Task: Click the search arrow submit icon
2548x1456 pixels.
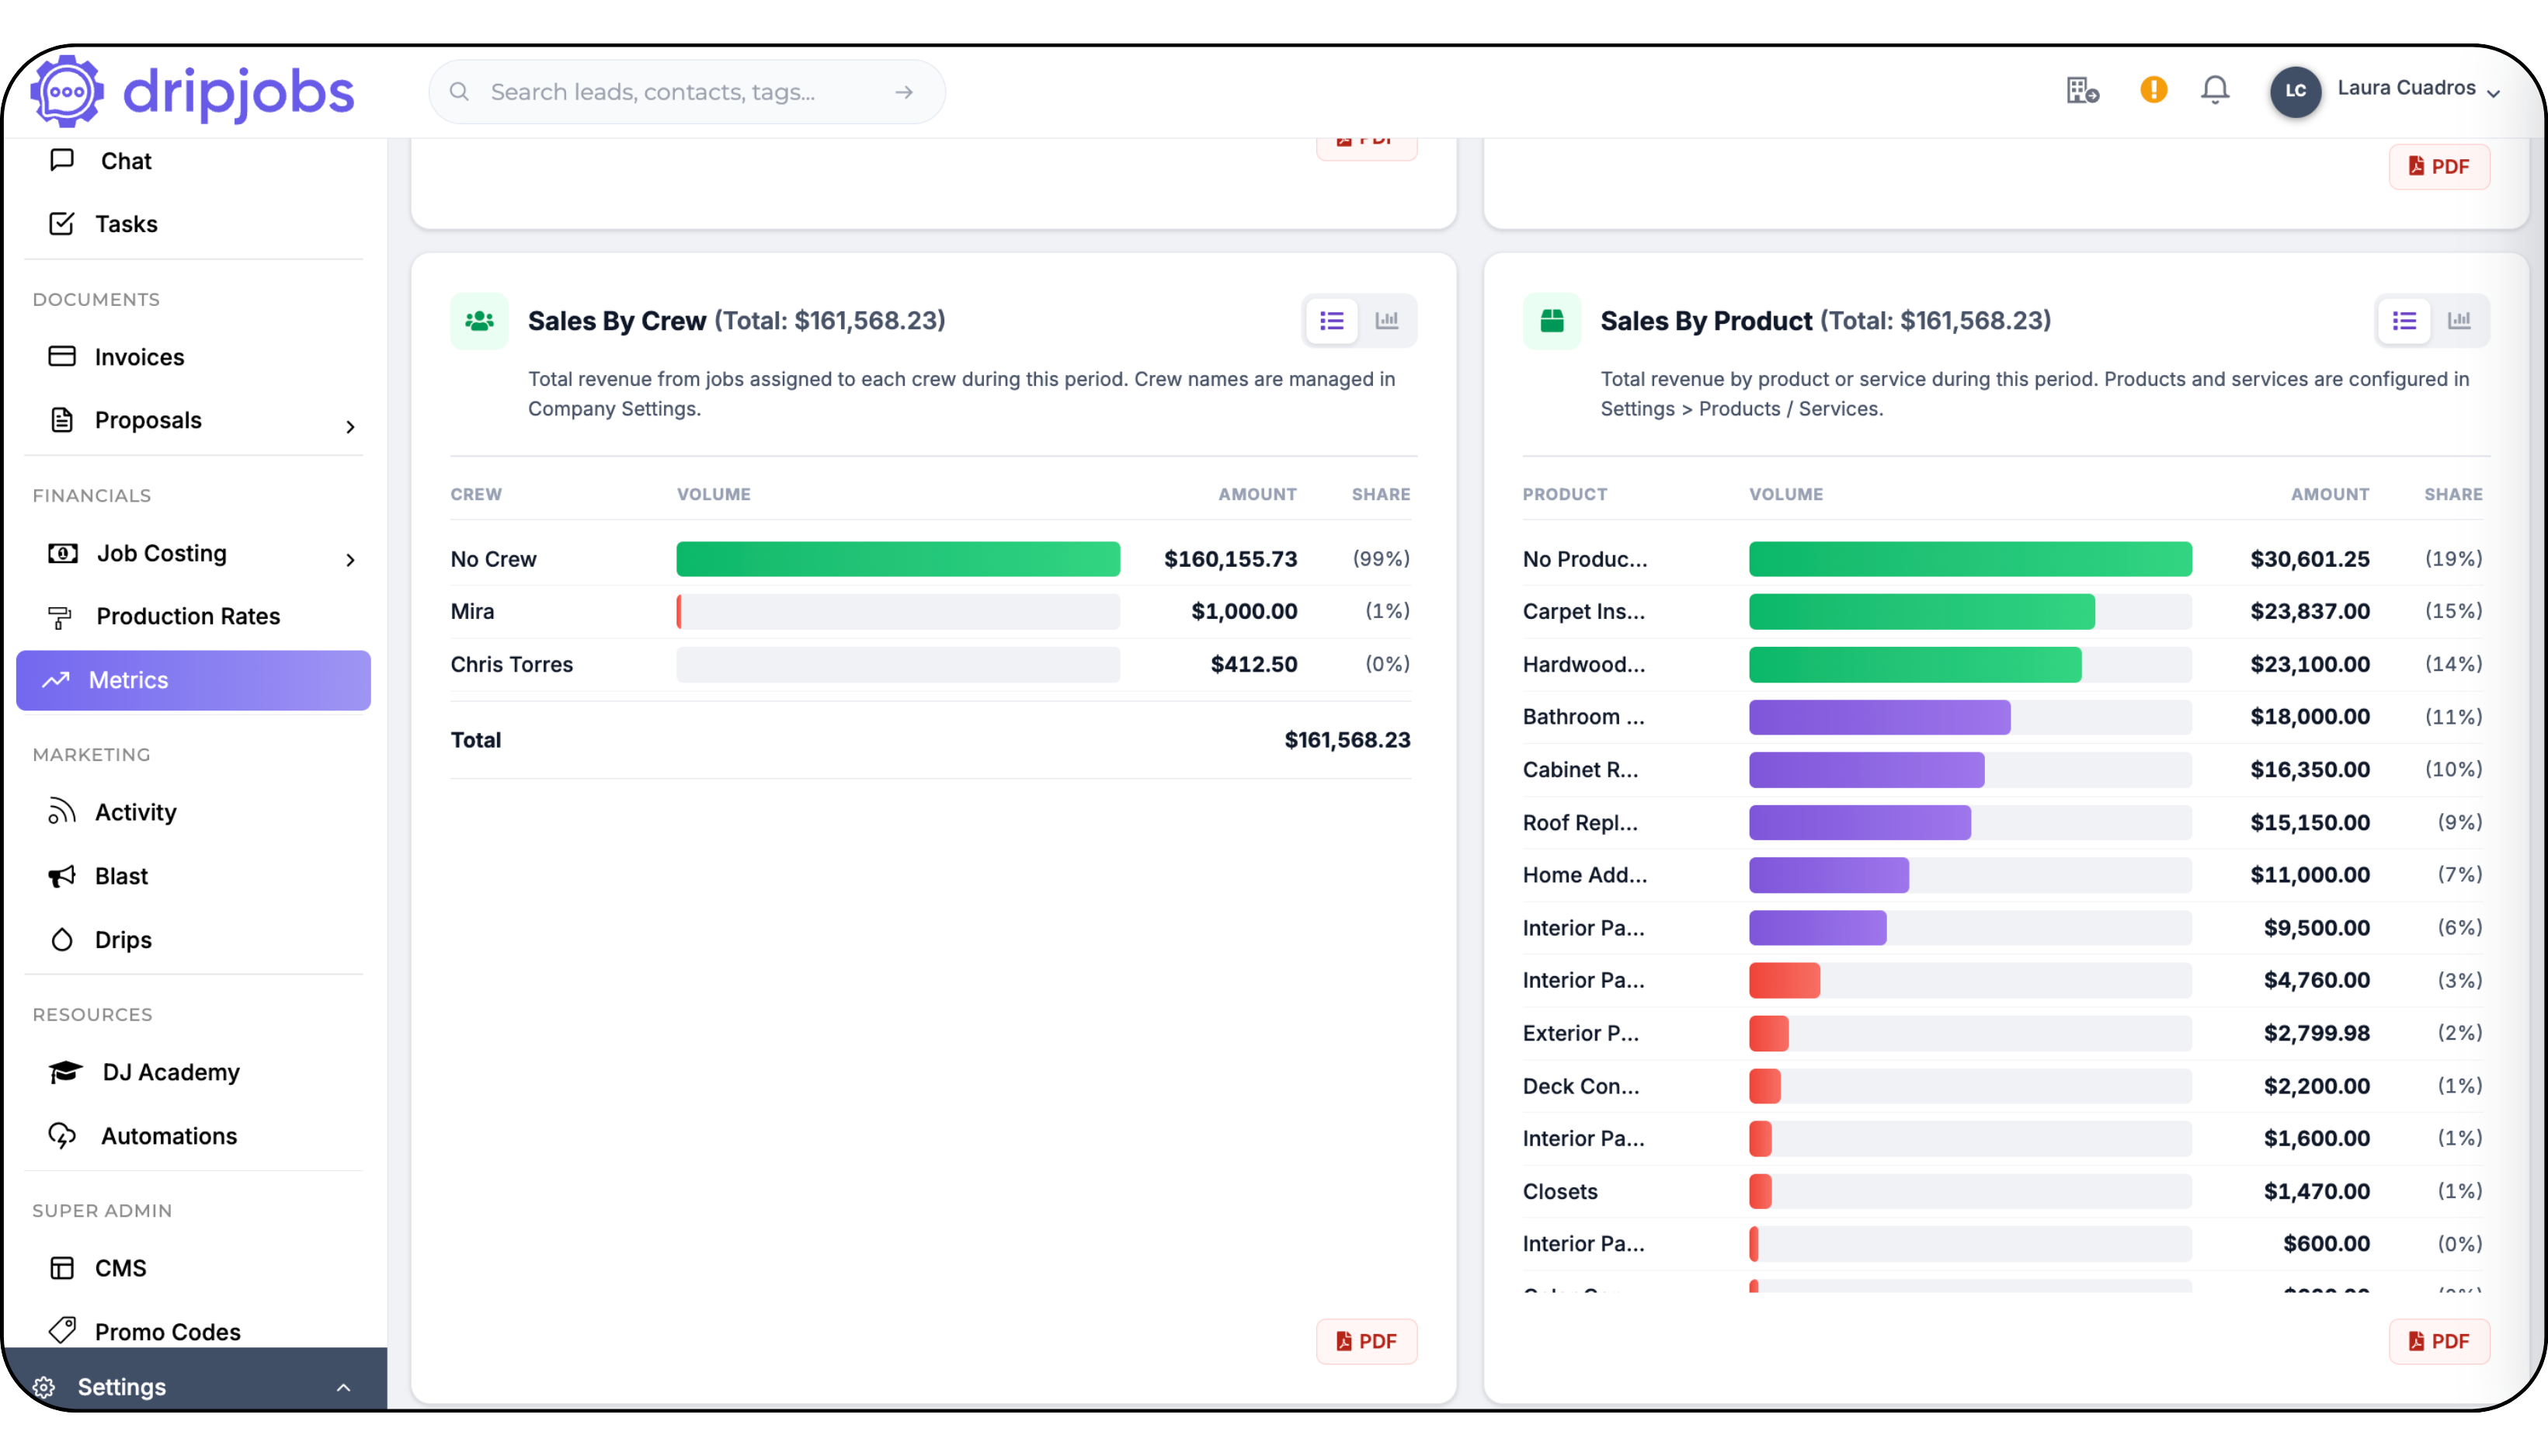Action: point(904,92)
